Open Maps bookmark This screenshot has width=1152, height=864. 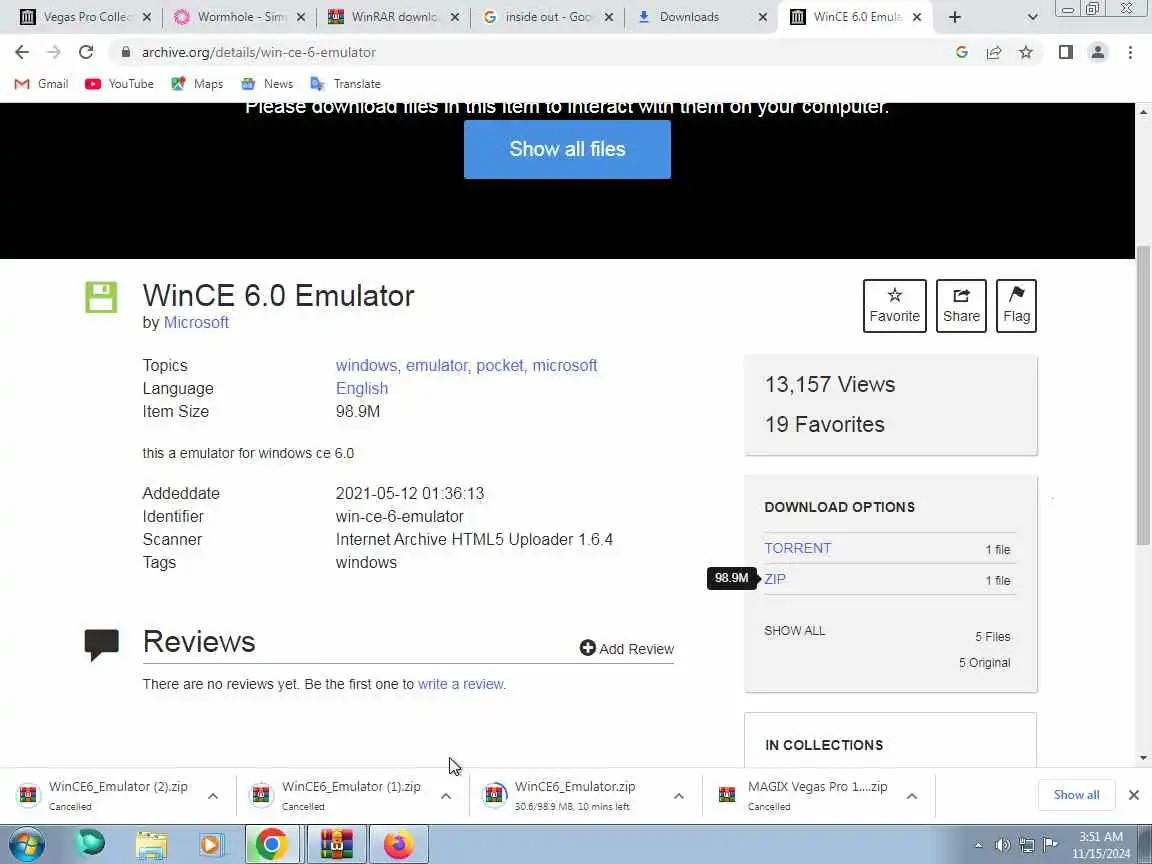(x=197, y=84)
